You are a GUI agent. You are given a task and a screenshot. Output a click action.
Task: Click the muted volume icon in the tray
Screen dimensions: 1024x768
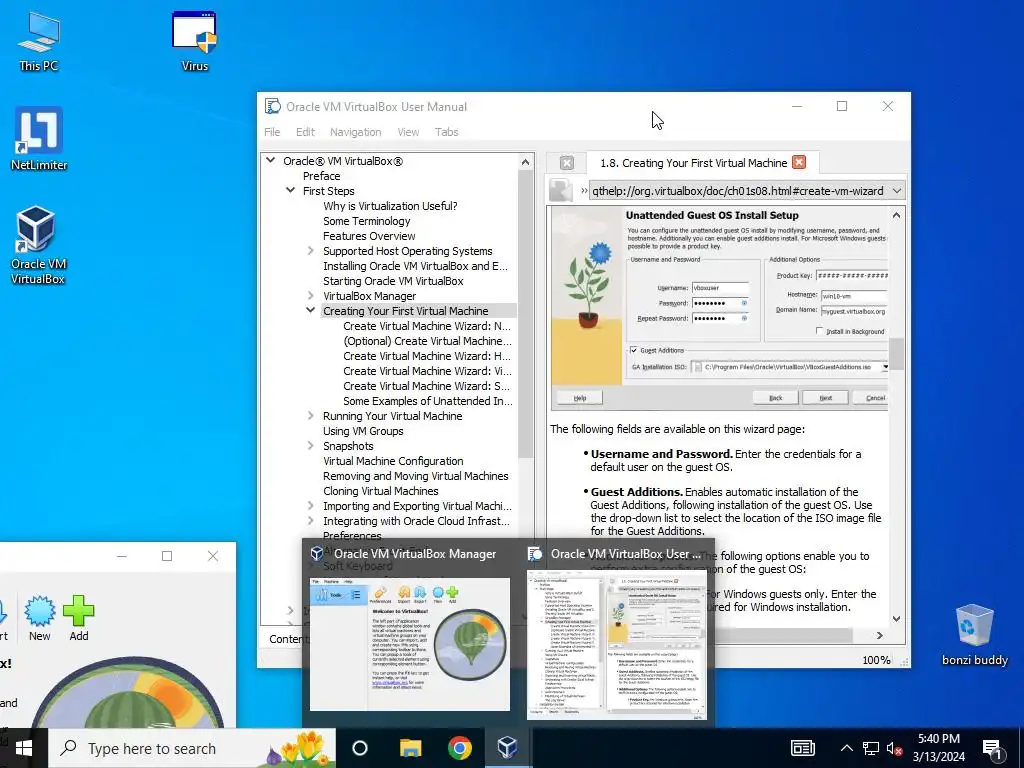click(894, 748)
